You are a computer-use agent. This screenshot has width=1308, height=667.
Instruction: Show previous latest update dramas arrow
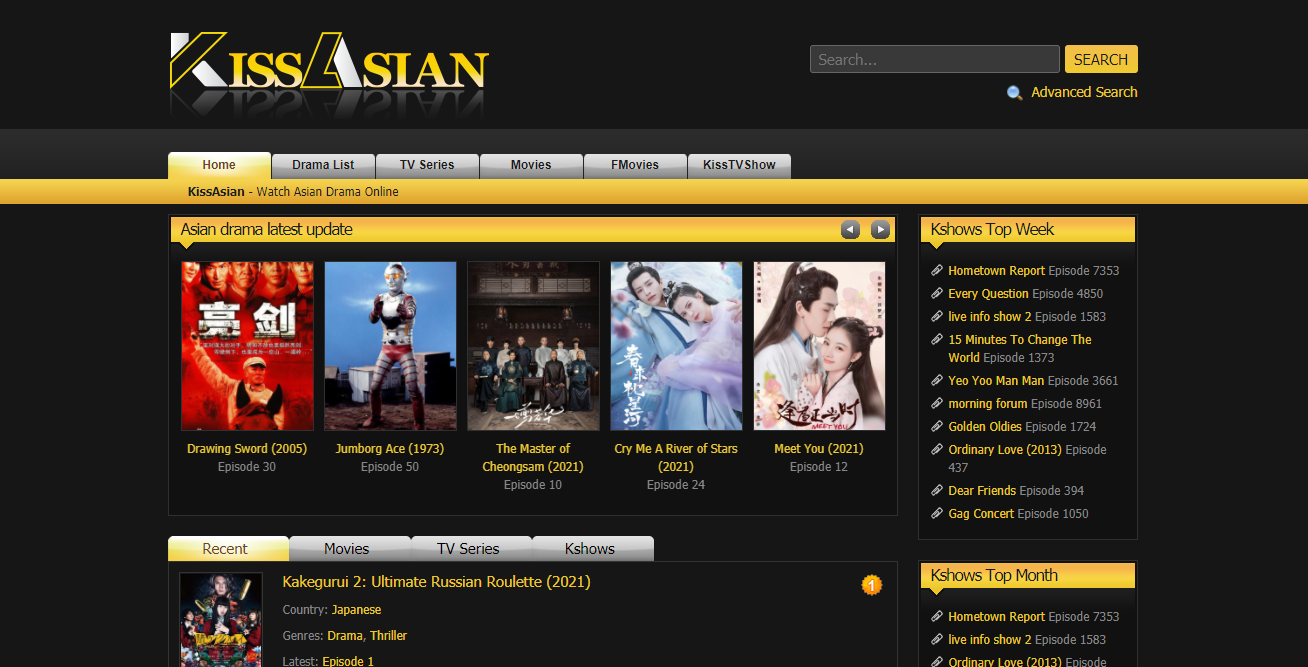pyautogui.click(x=850, y=230)
